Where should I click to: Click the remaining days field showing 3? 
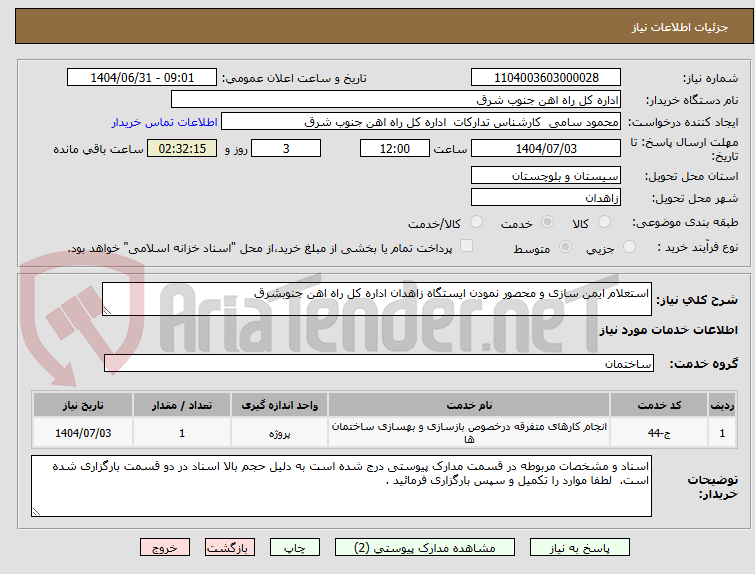pyautogui.click(x=286, y=148)
